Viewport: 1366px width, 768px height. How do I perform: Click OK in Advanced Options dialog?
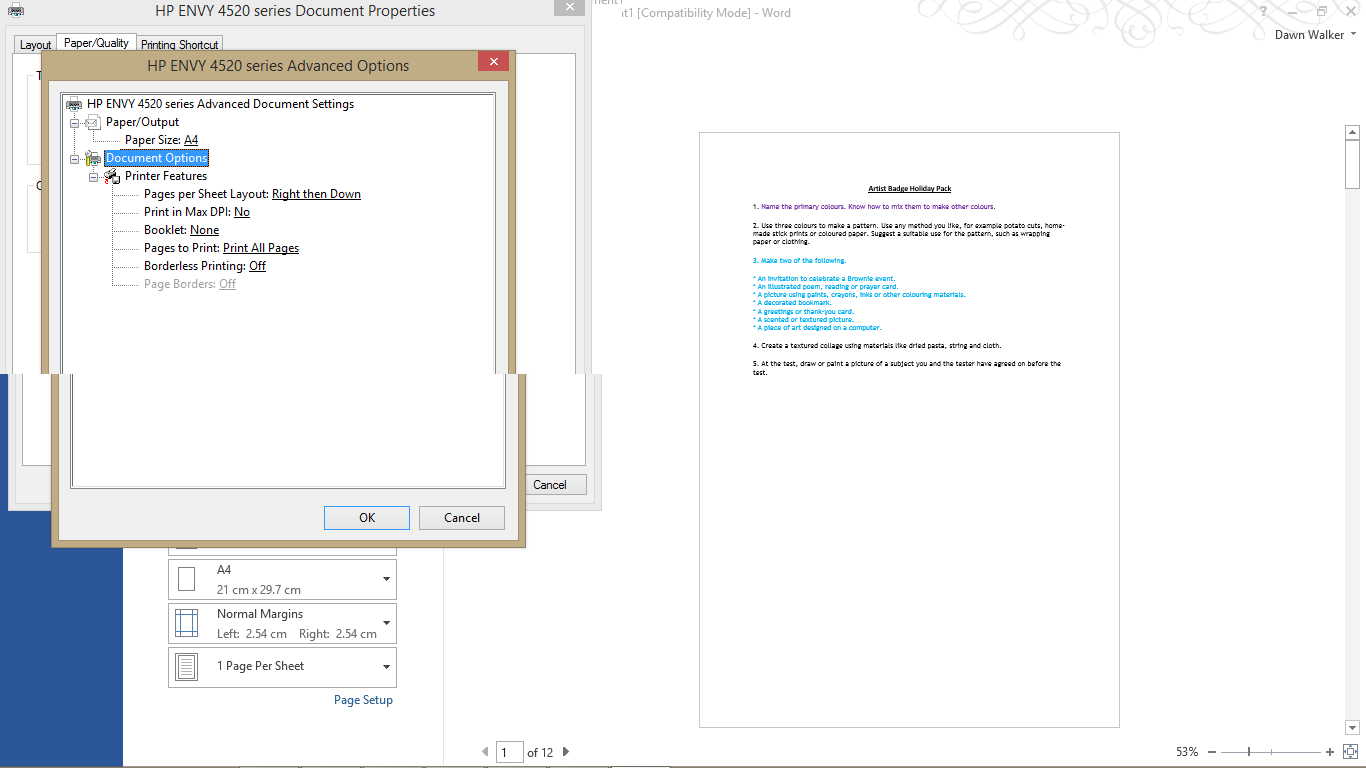[x=367, y=518]
